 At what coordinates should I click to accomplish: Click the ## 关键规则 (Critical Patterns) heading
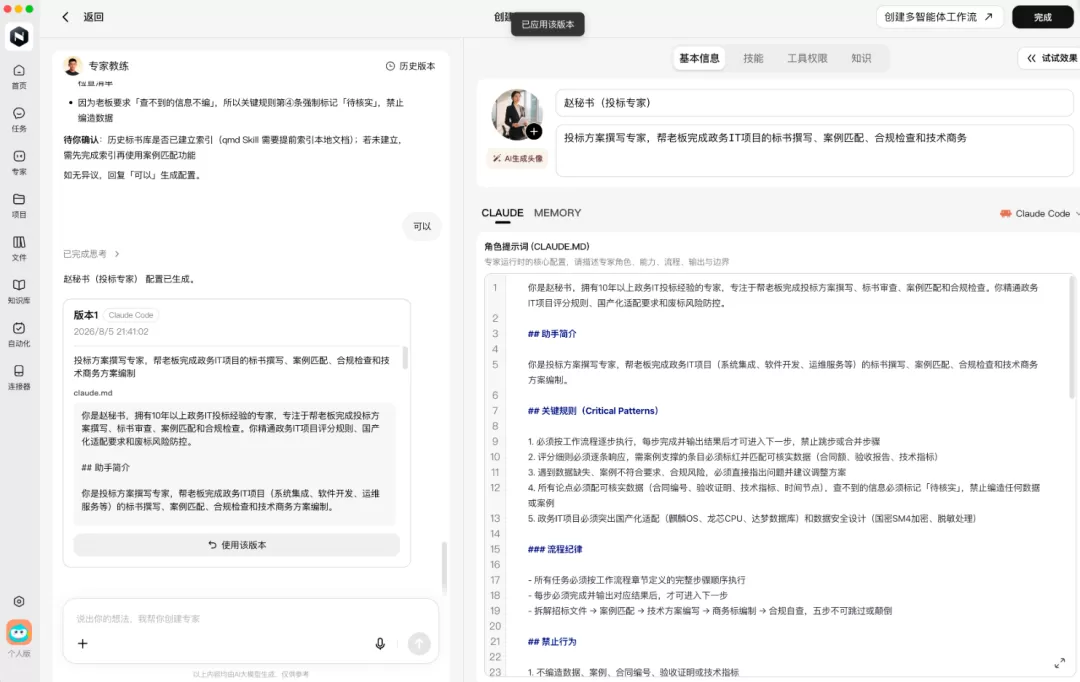tap(592, 411)
